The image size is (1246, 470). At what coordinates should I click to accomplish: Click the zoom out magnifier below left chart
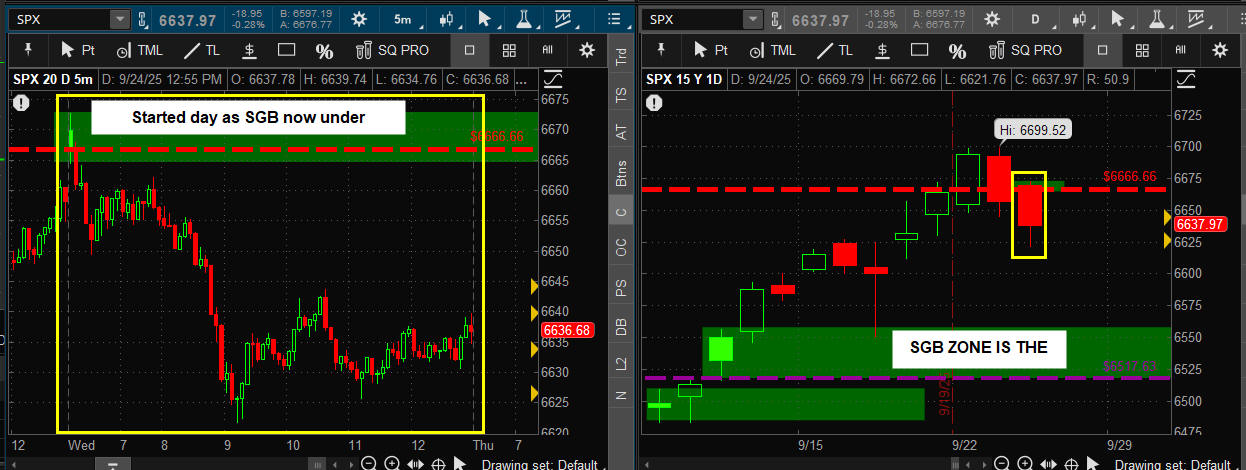pyautogui.click(x=369, y=464)
